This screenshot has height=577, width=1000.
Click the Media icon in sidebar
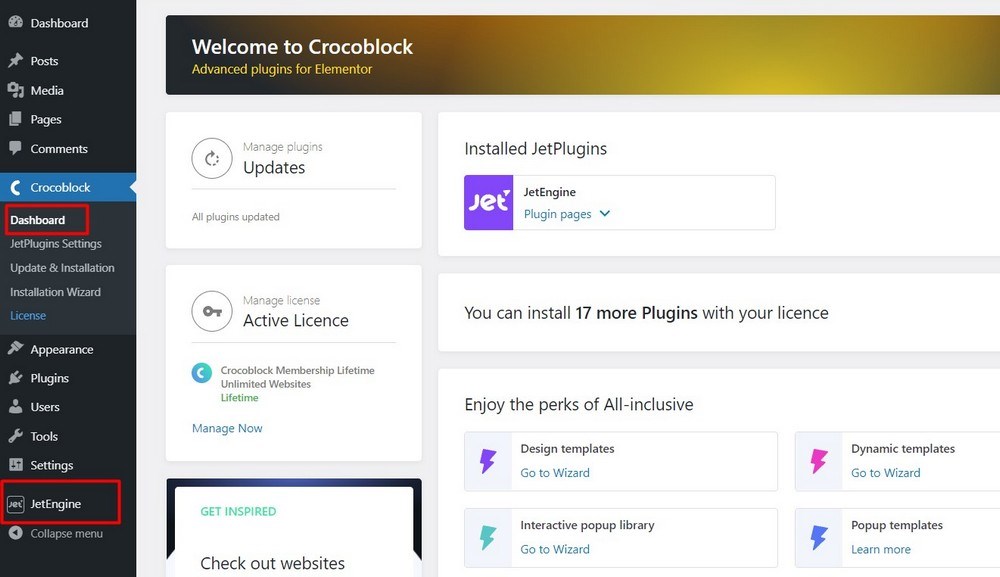coord(15,90)
